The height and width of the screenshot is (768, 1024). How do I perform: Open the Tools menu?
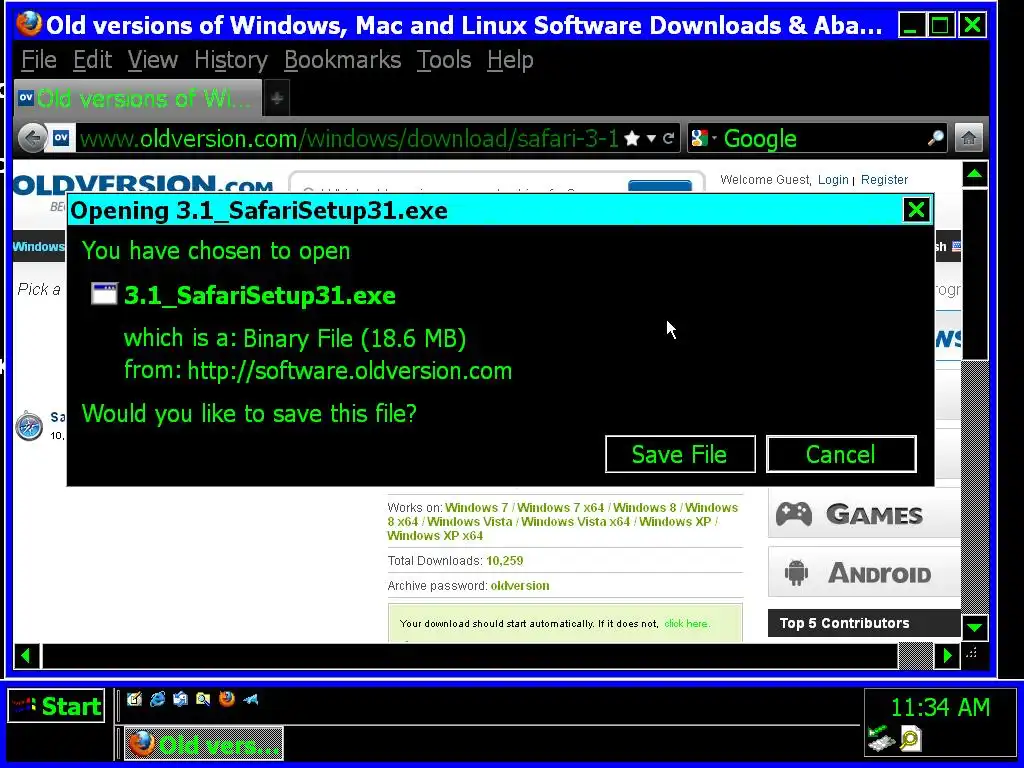[444, 60]
